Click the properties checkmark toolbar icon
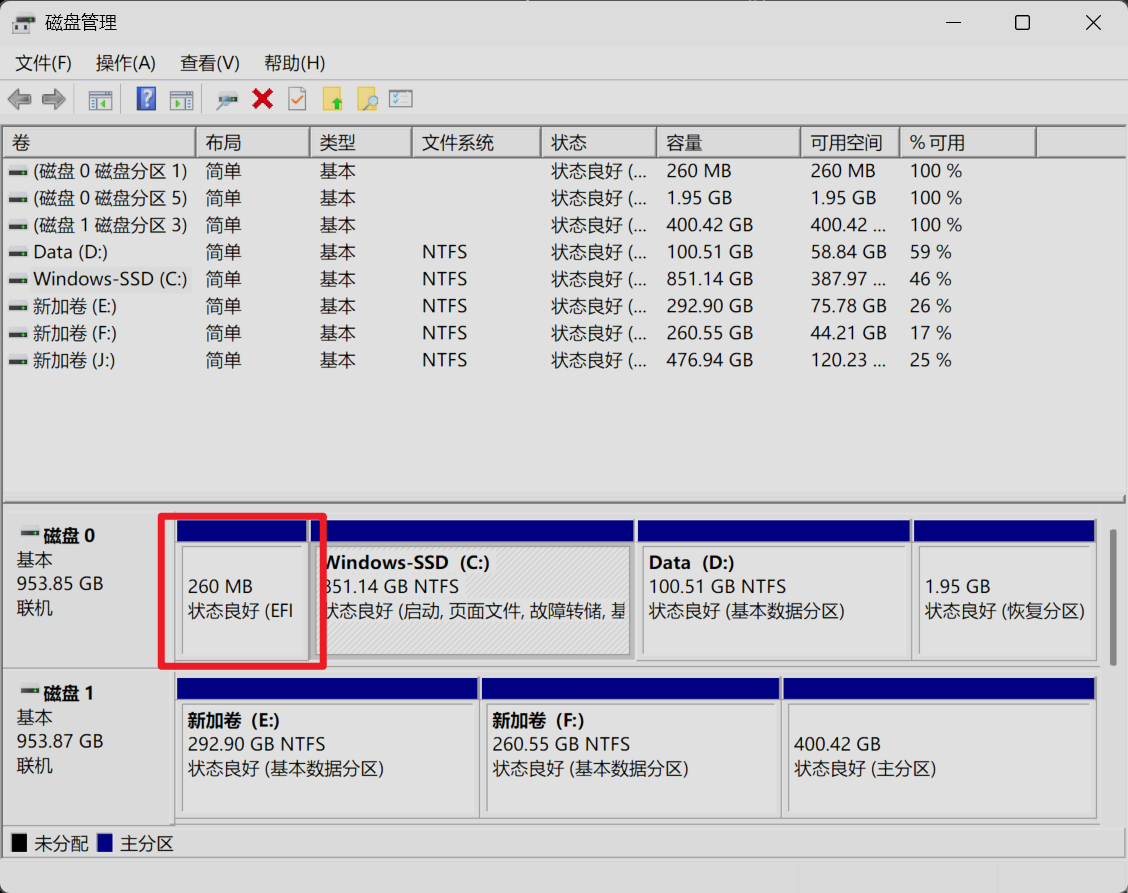 pos(297,99)
